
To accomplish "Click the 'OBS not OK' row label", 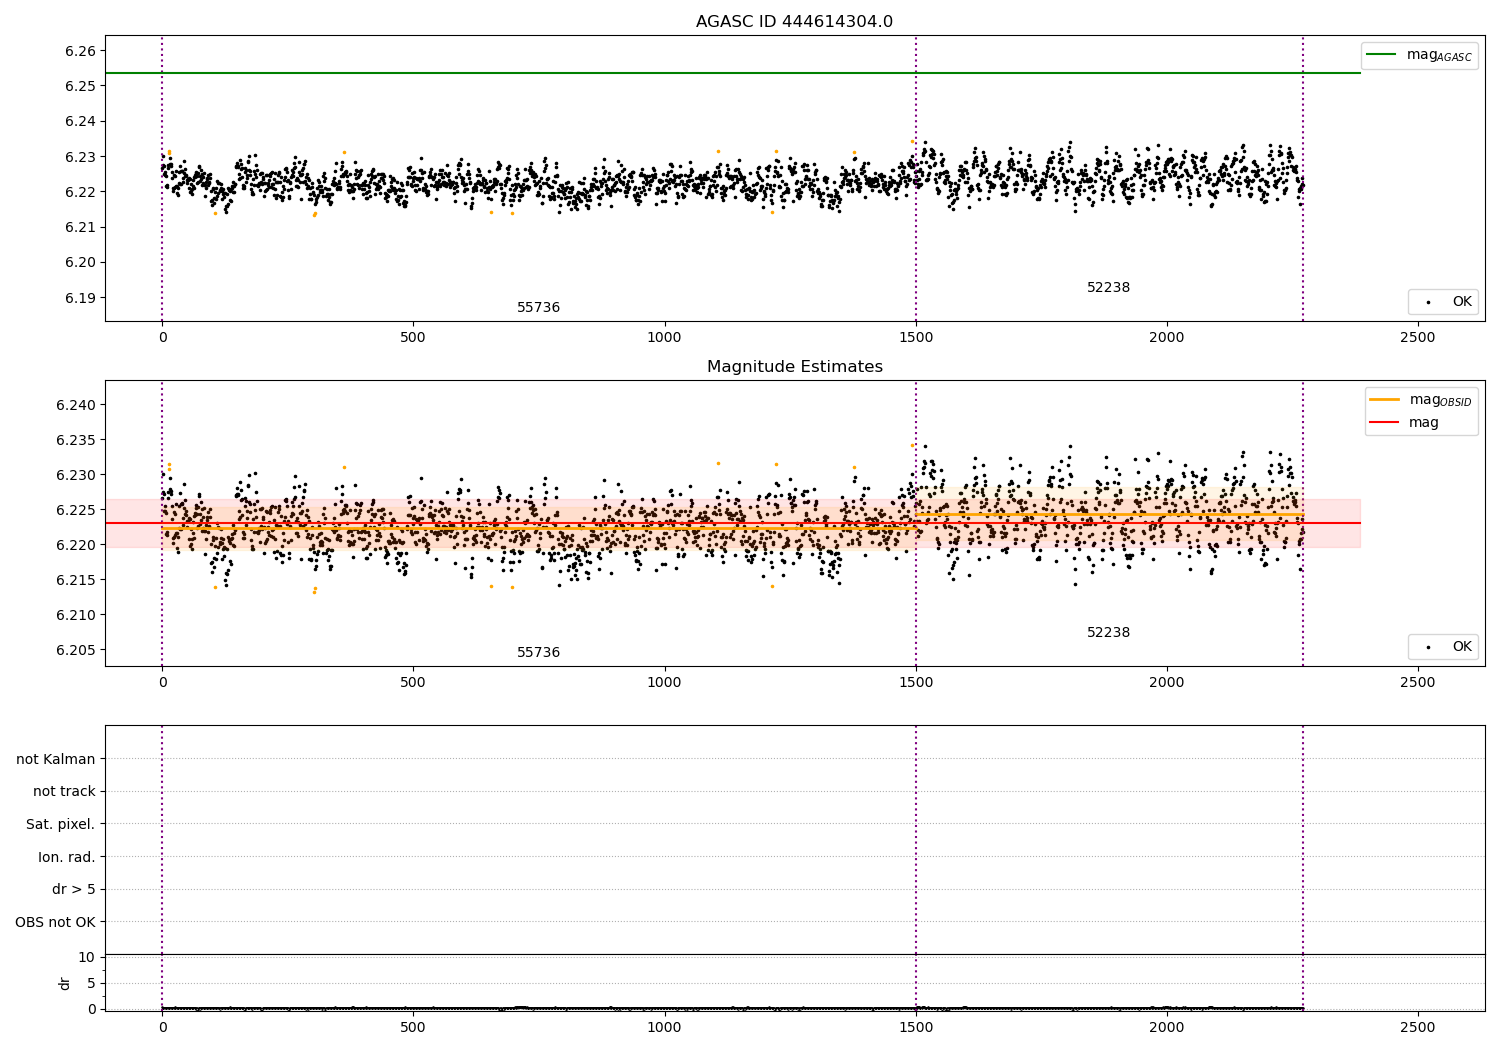I will pos(56,923).
